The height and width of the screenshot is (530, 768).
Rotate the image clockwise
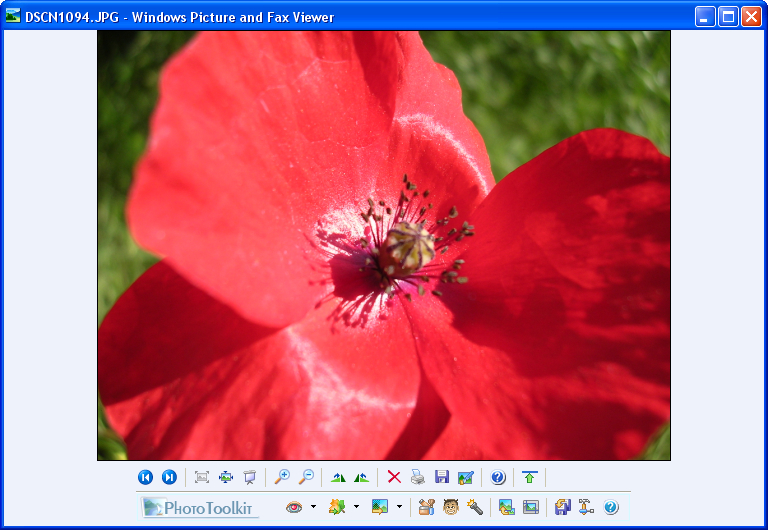pyautogui.click(x=338, y=478)
